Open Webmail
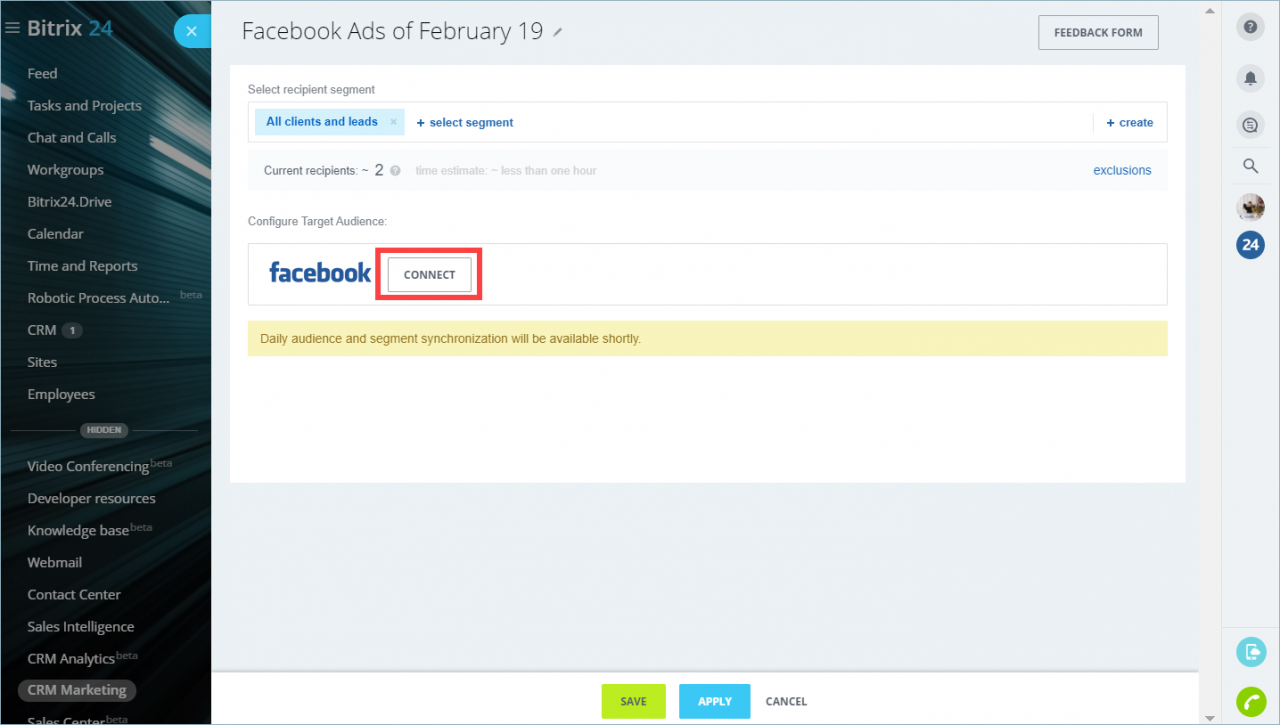 tap(55, 562)
